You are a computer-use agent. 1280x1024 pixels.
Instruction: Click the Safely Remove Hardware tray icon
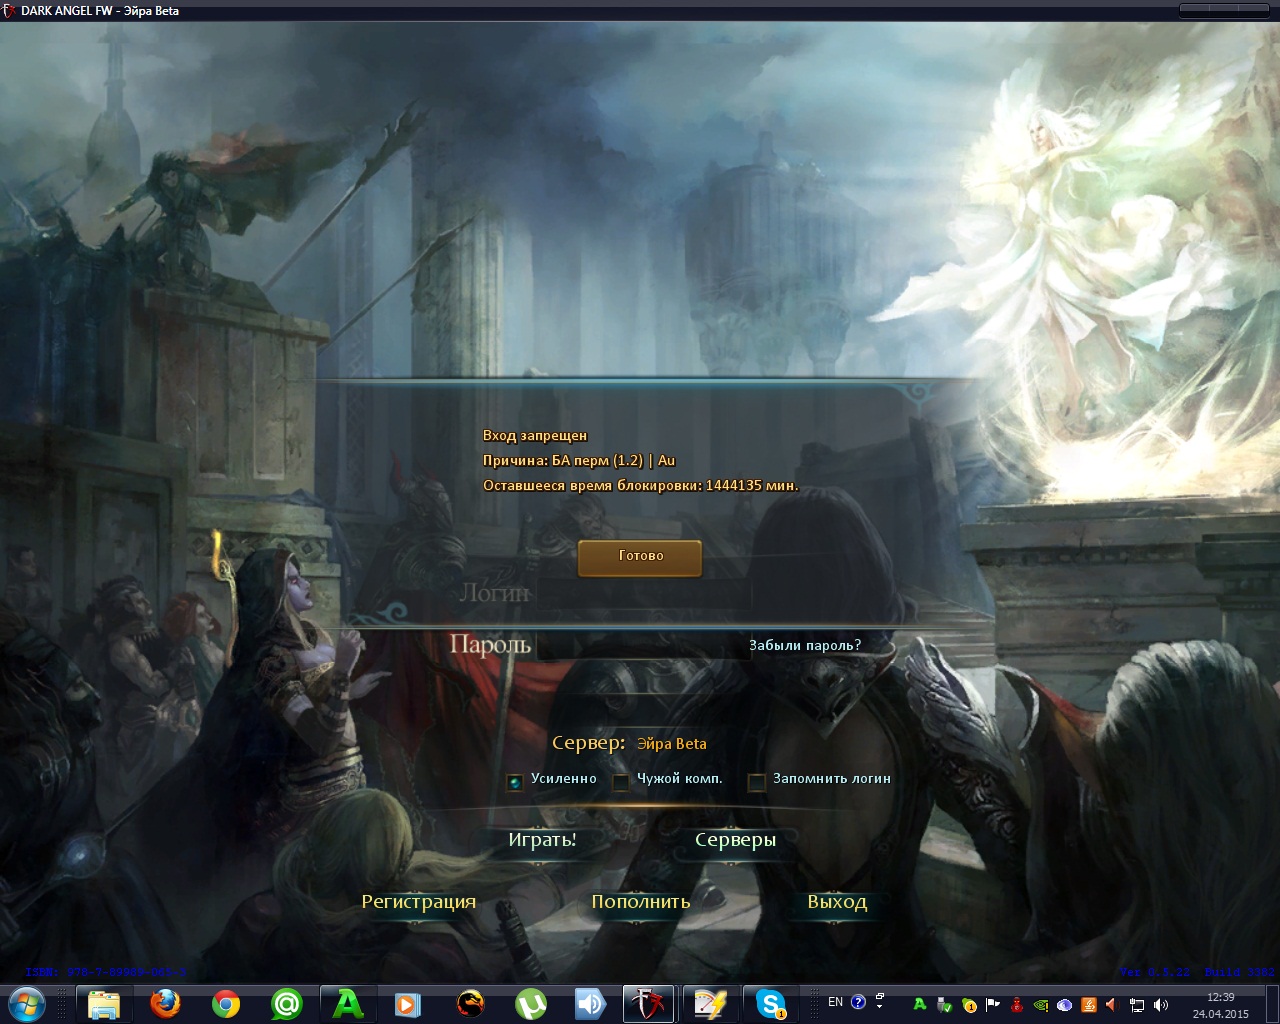(945, 1005)
